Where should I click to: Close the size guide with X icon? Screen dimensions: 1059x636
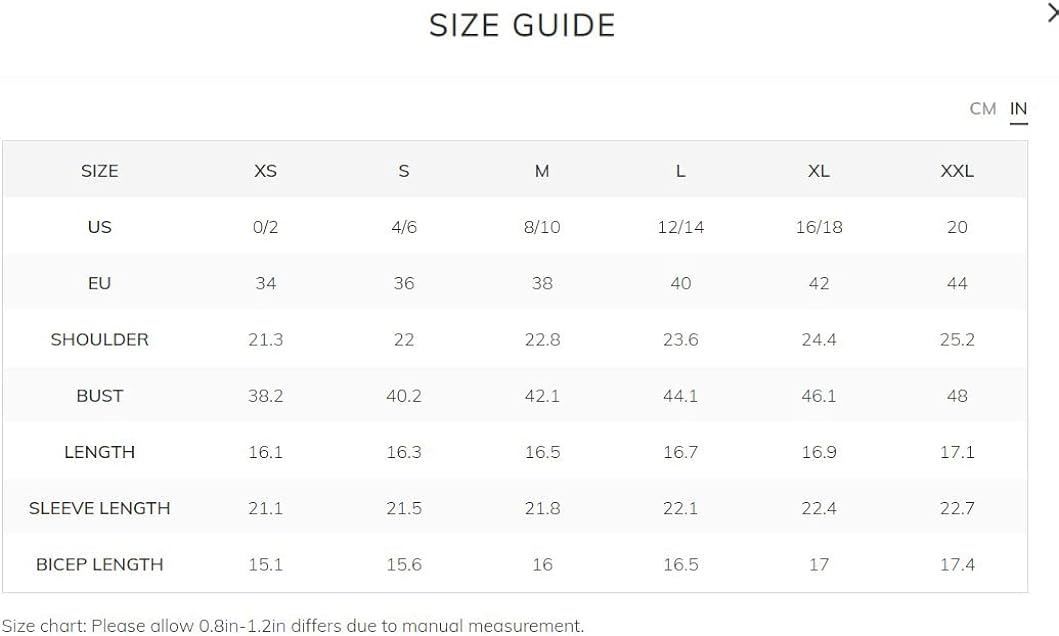(x=1053, y=13)
